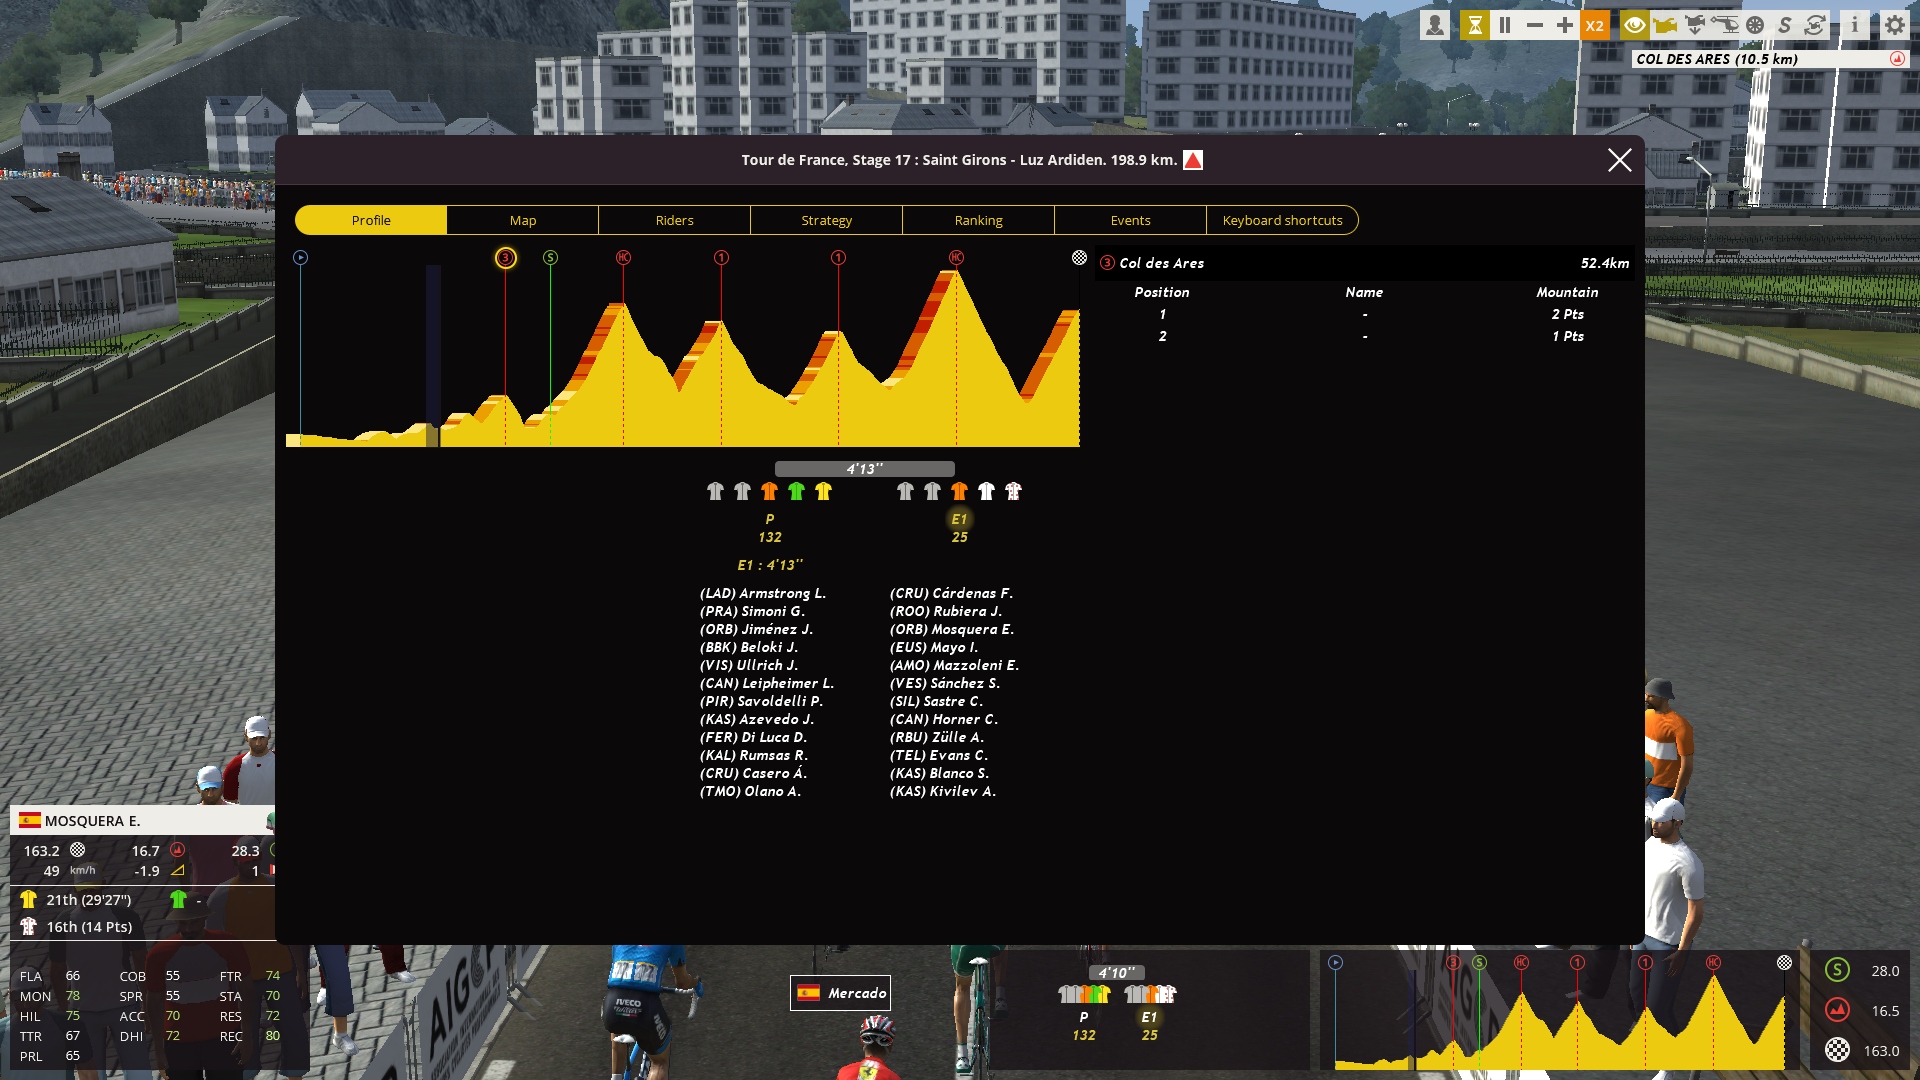Click the checkered finish icon beside 163.0

[x=1837, y=1050]
